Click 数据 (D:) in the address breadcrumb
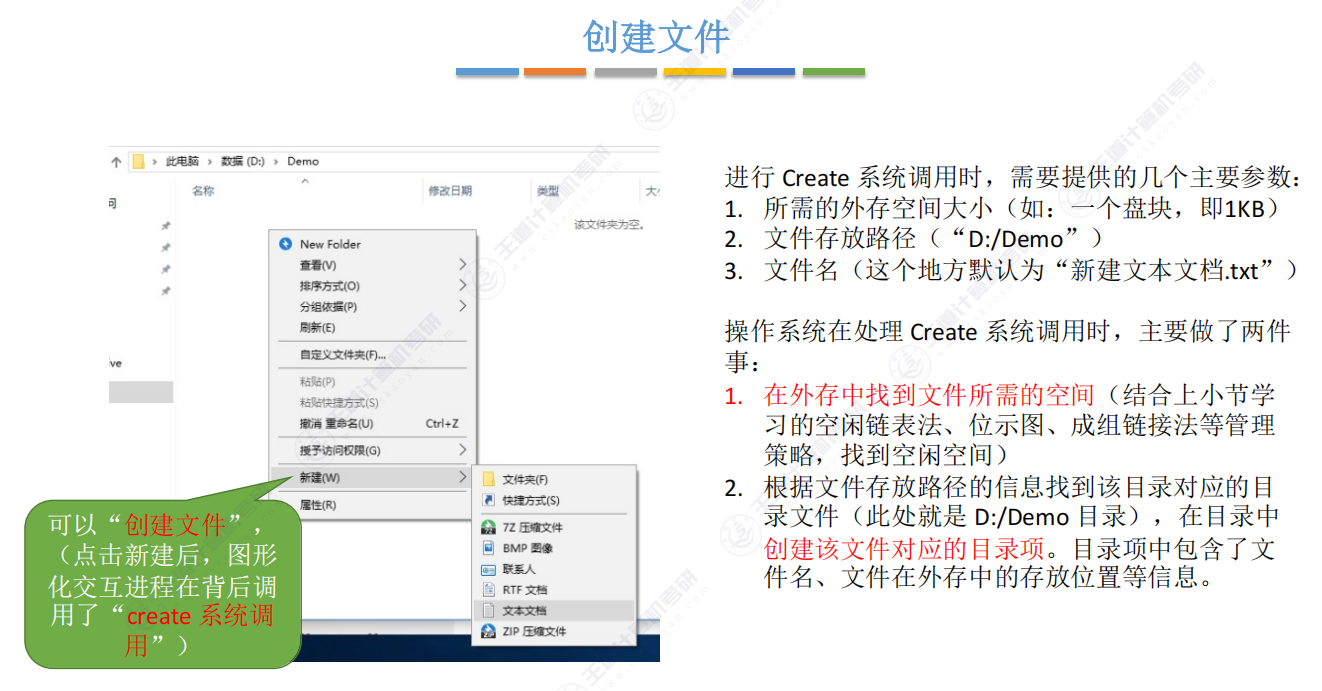The width and height of the screenshot is (1322, 691). point(243,161)
